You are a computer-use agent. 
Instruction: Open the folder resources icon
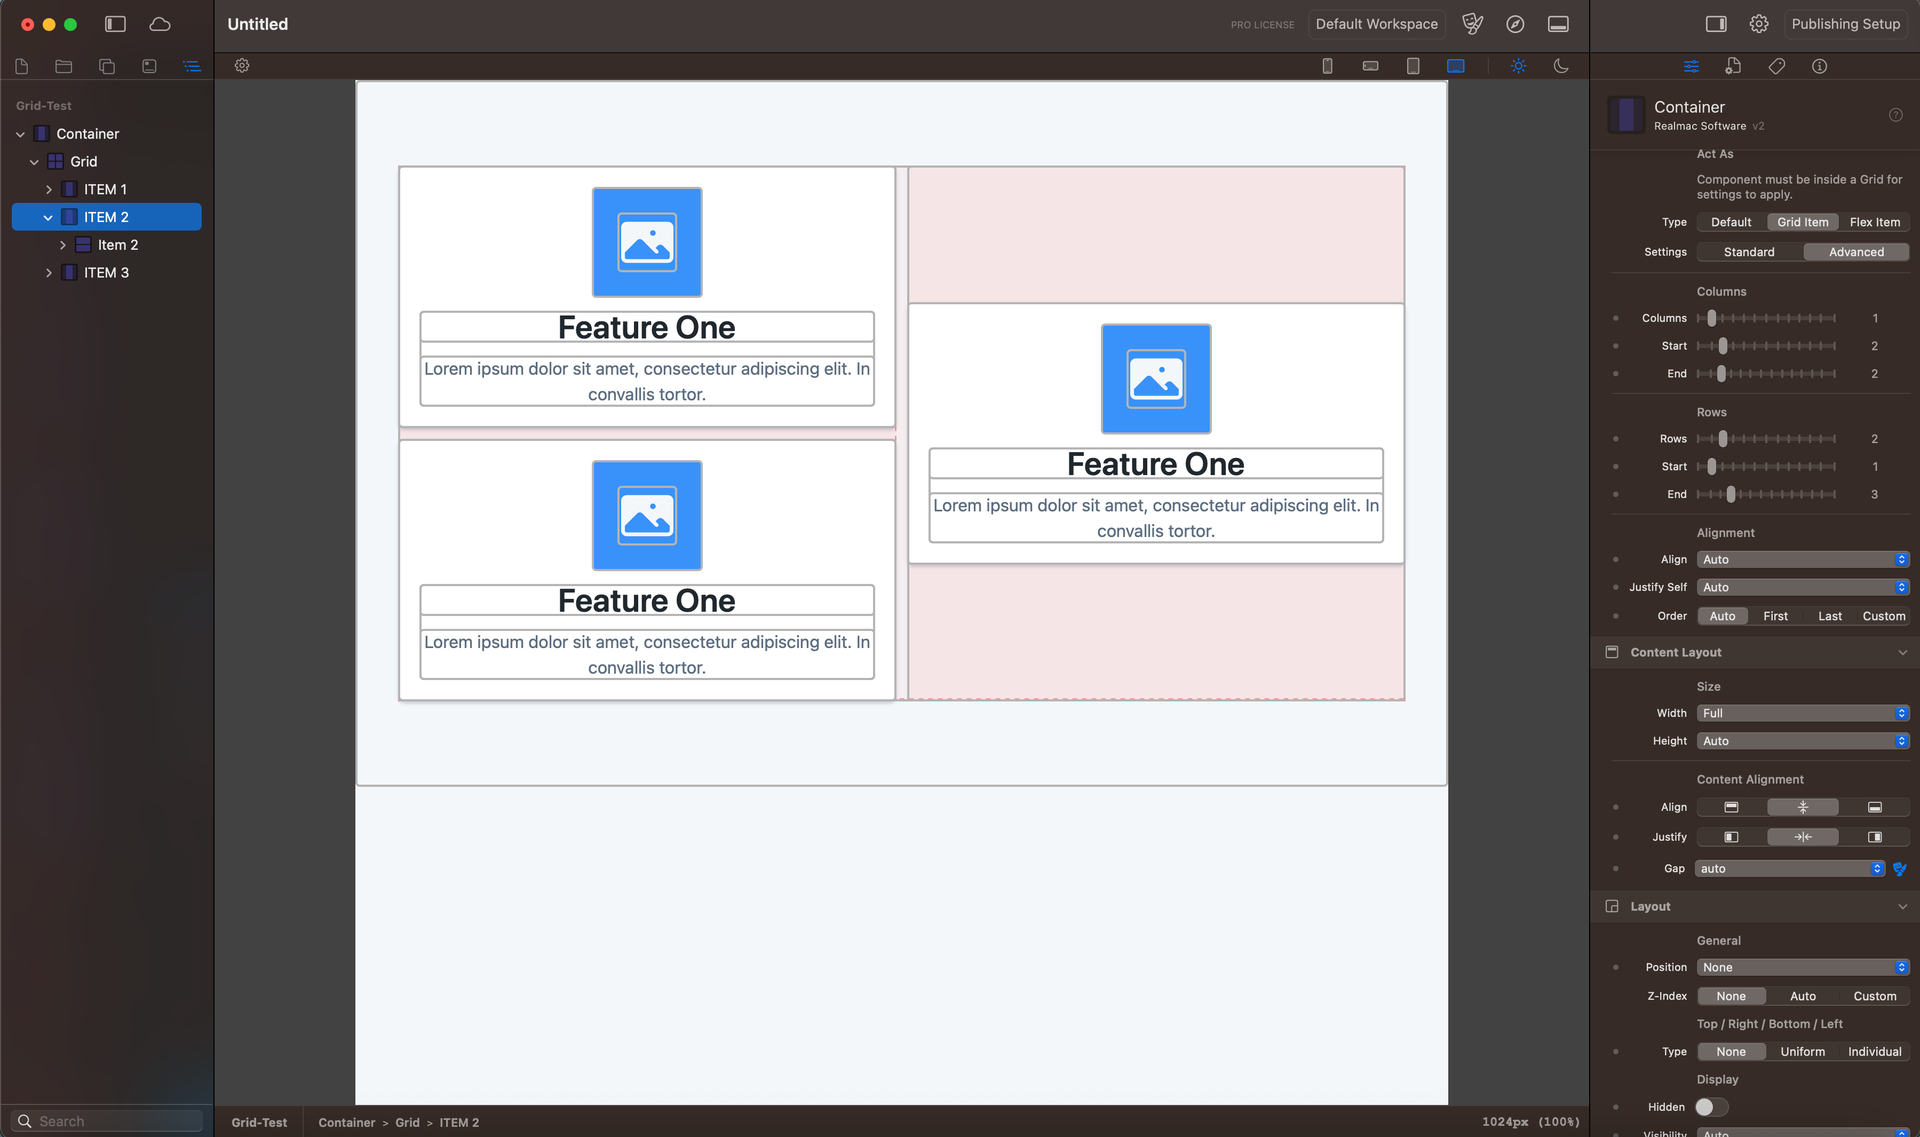click(x=64, y=66)
